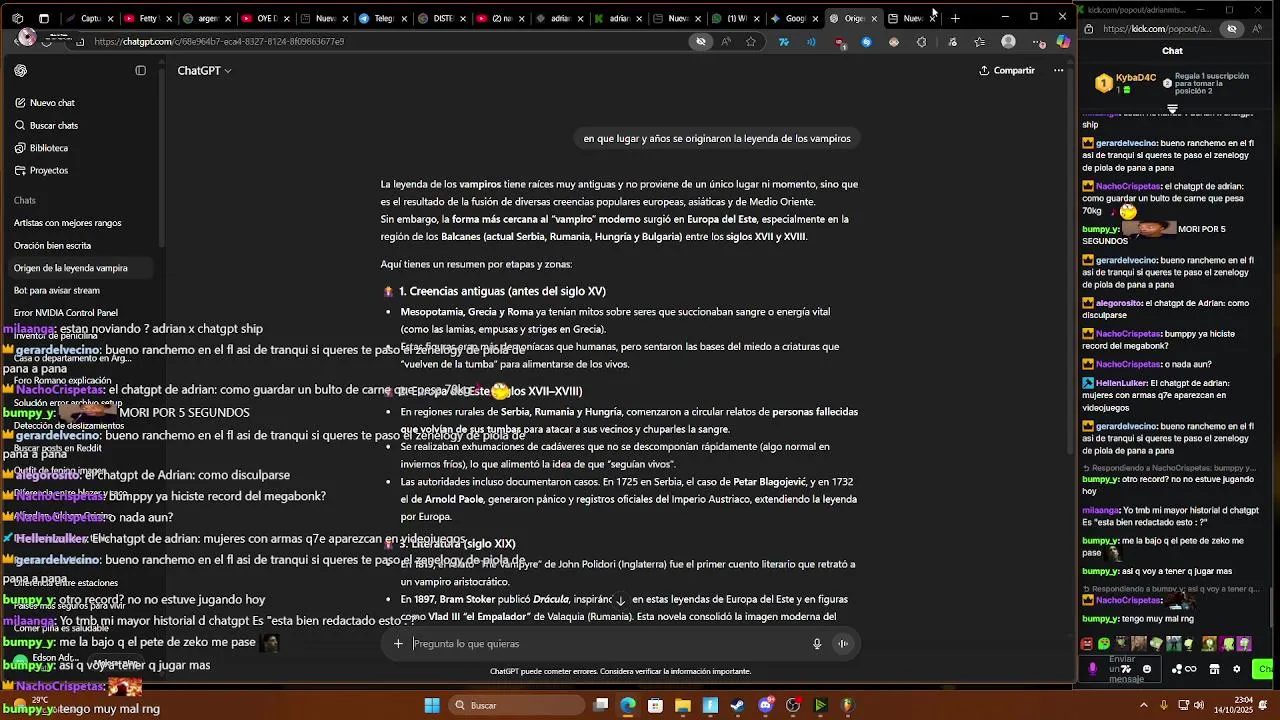
Task: Start ChatGPT voice mode waveform button
Action: click(843, 644)
